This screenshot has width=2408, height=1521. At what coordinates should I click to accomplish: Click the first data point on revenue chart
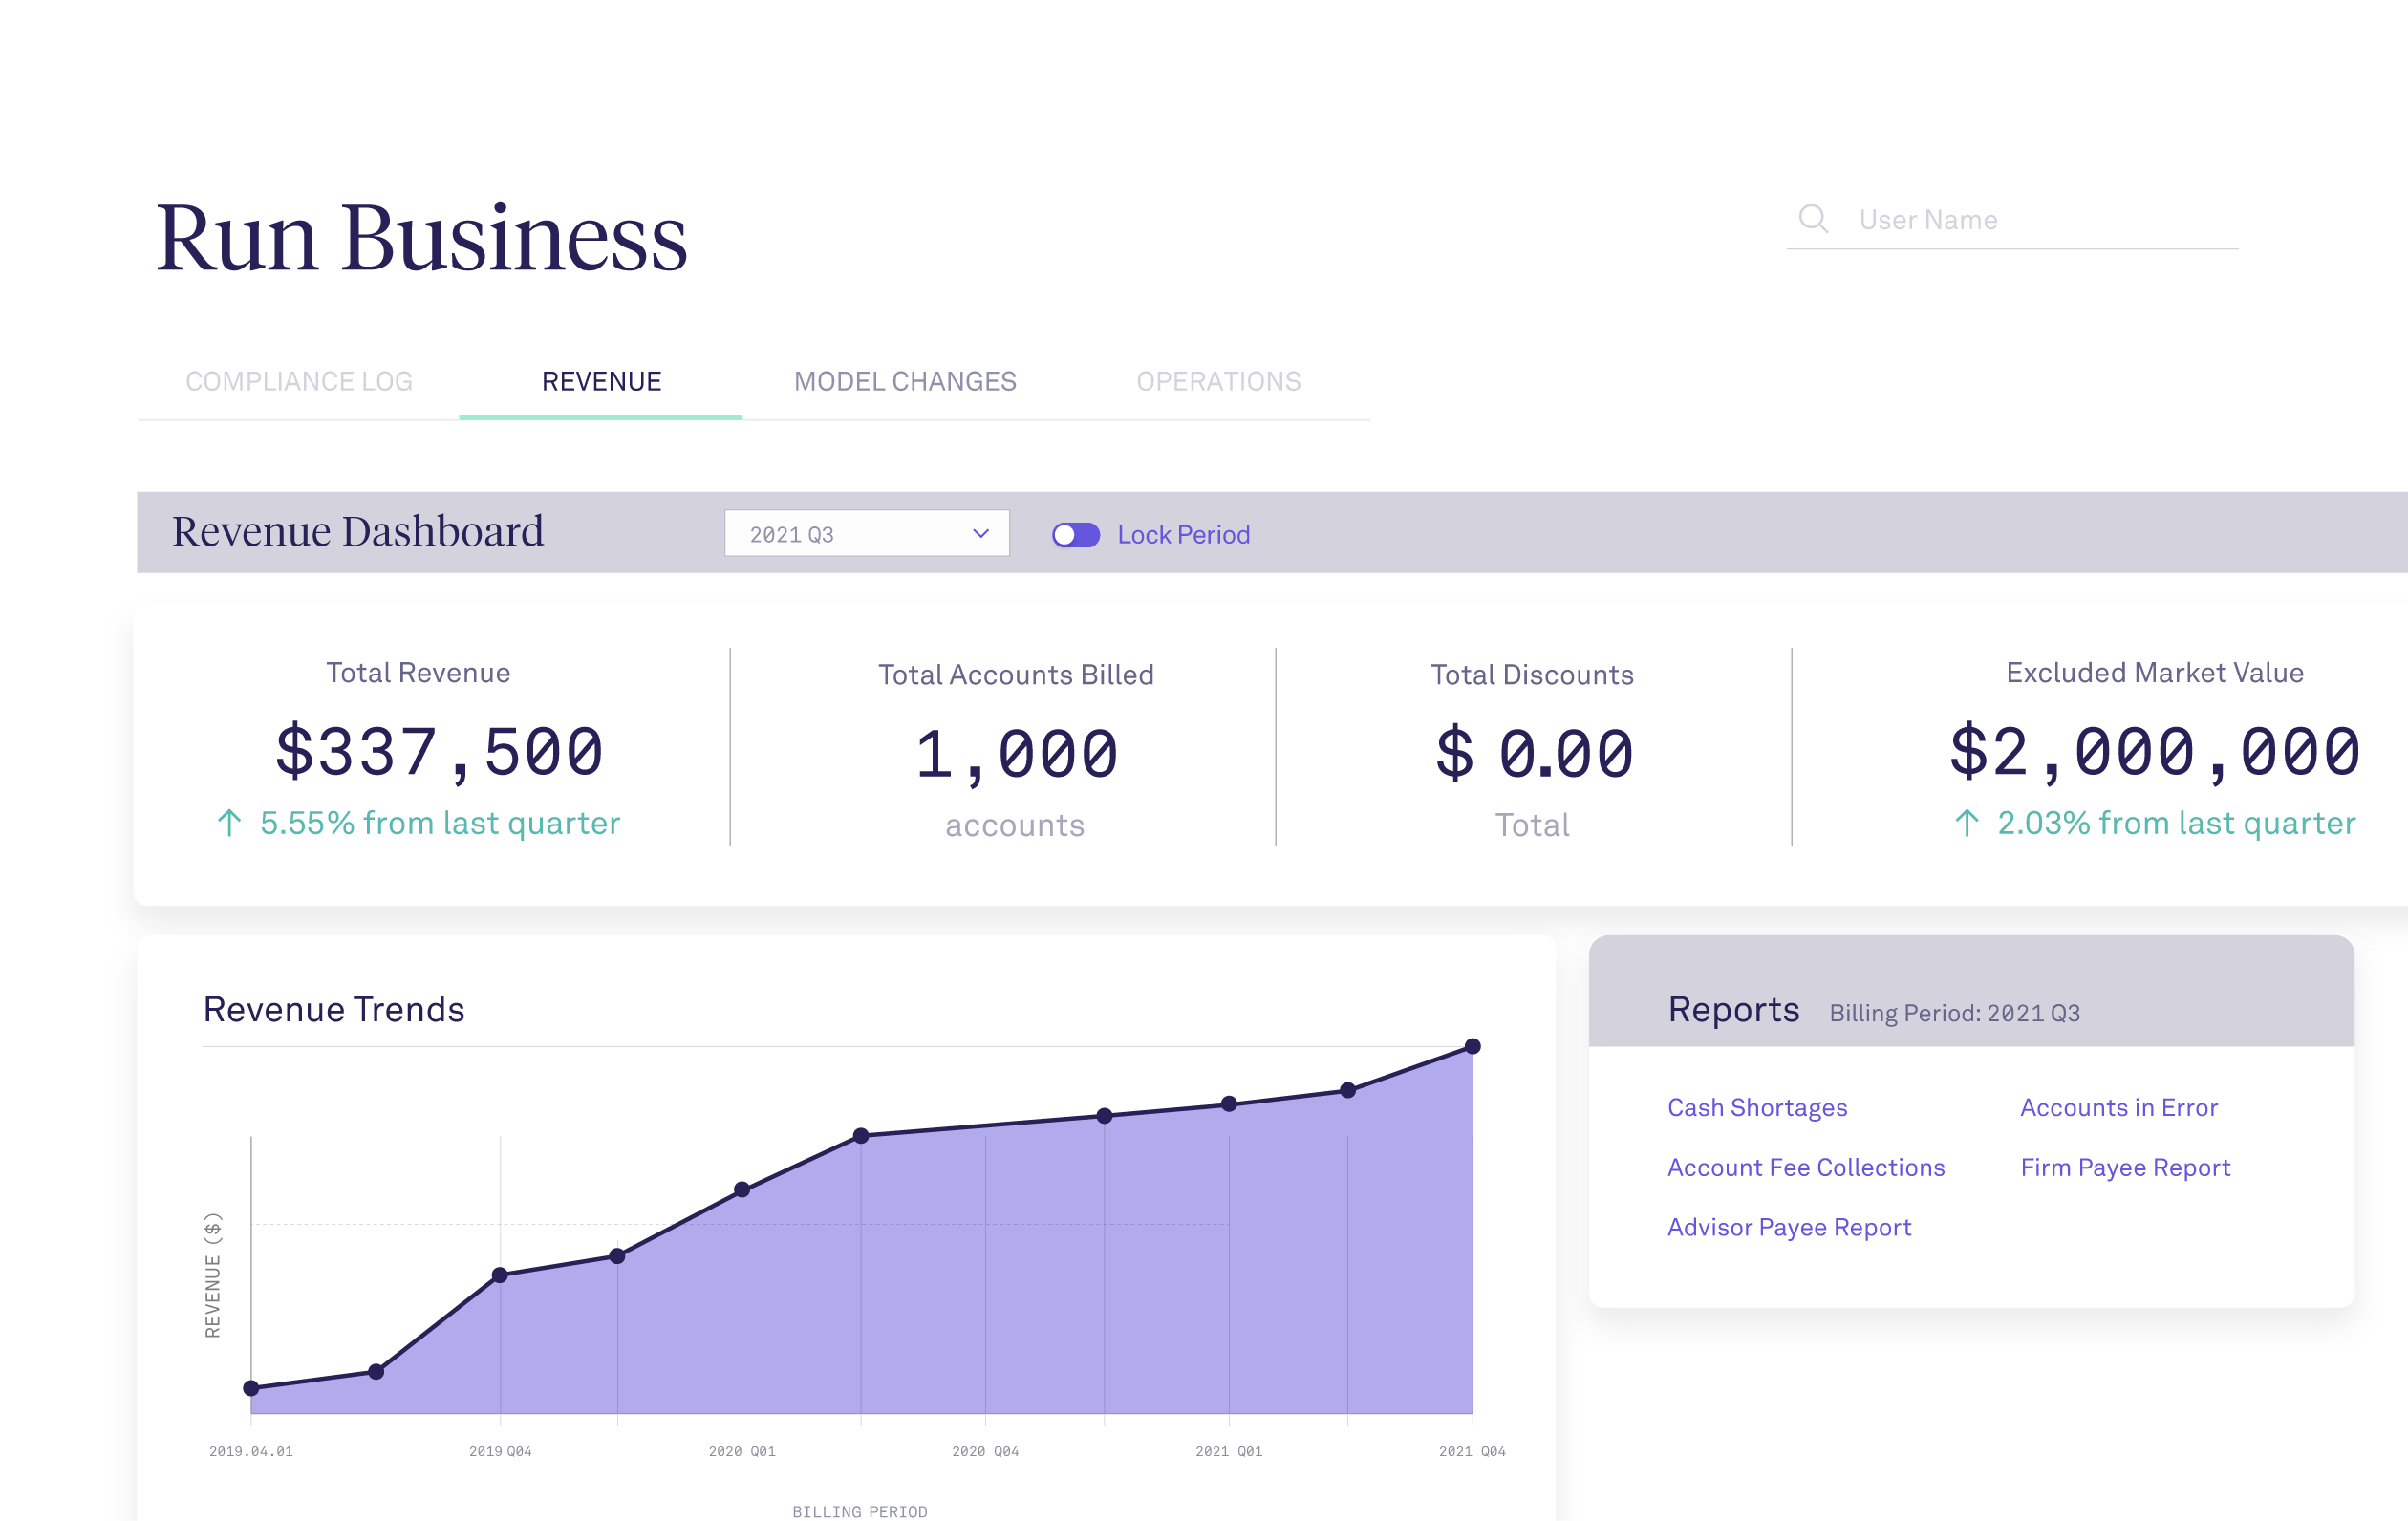(x=251, y=1388)
